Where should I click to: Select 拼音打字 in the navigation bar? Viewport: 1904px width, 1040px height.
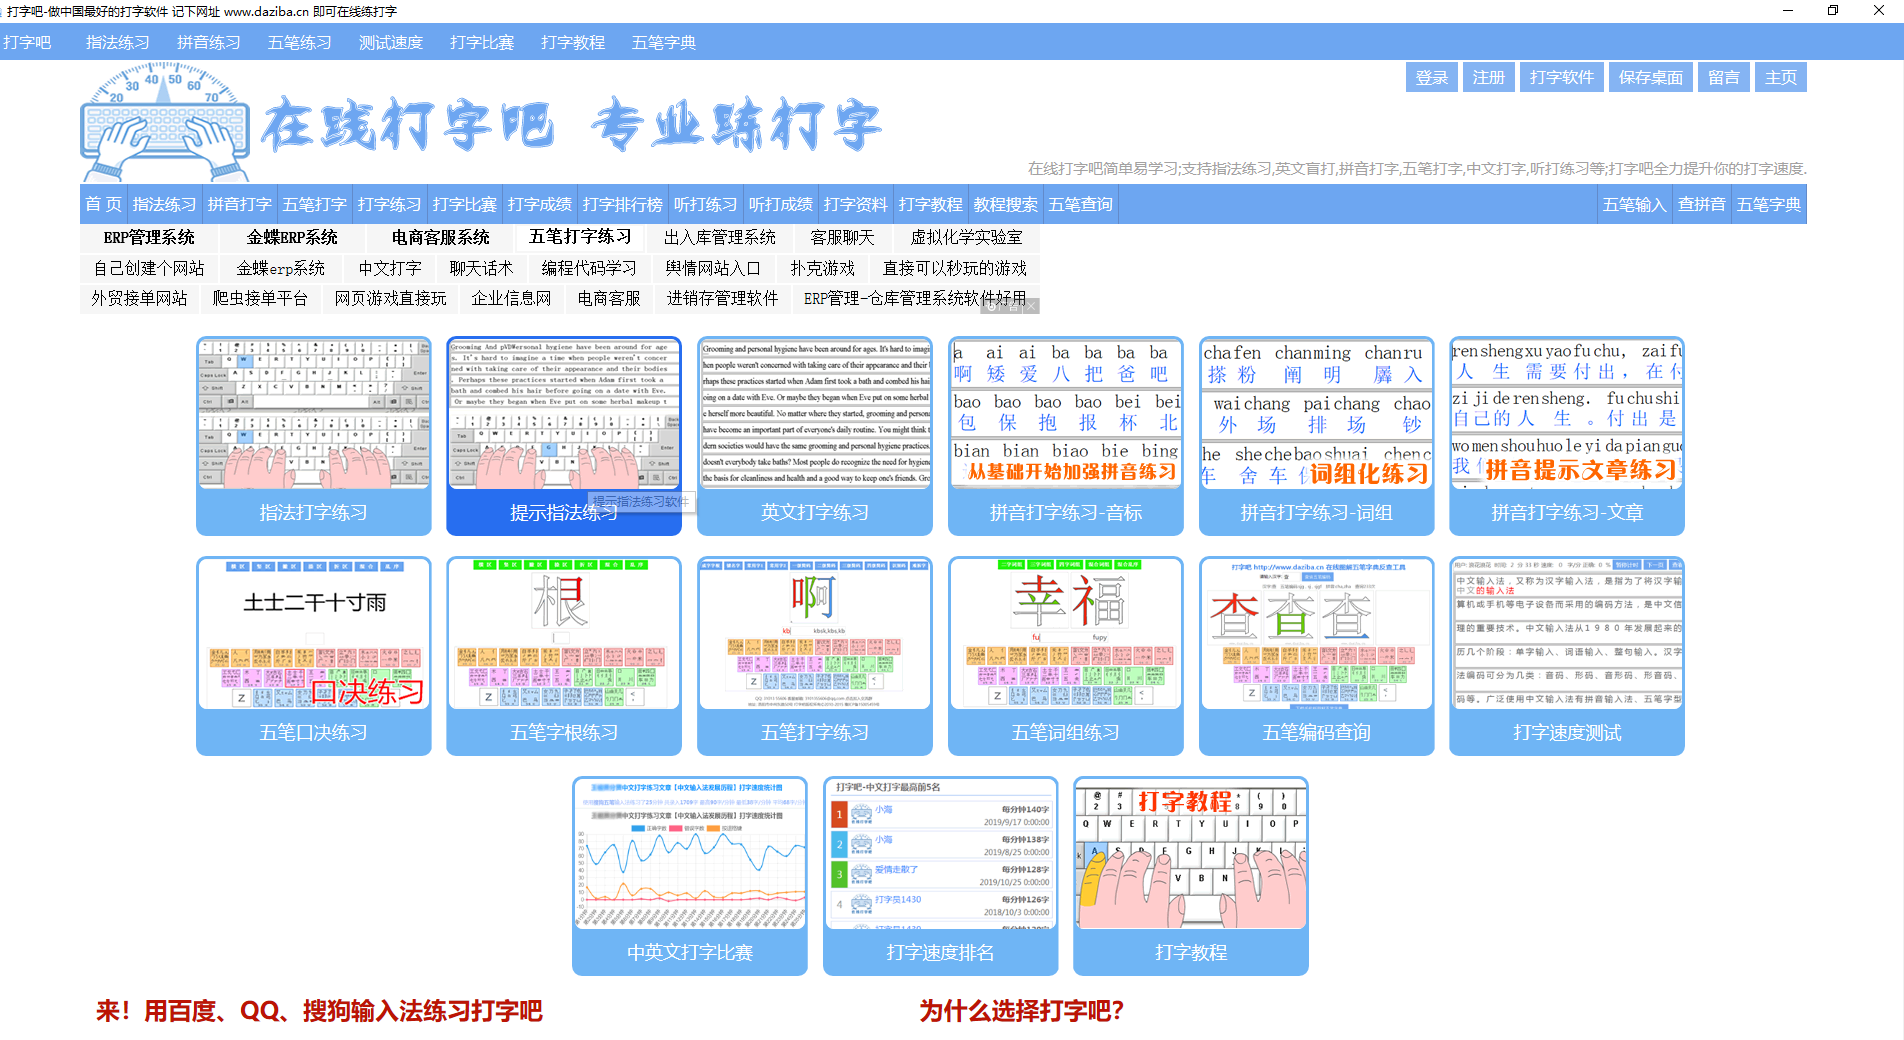pyautogui.click(x=239, y=204)
